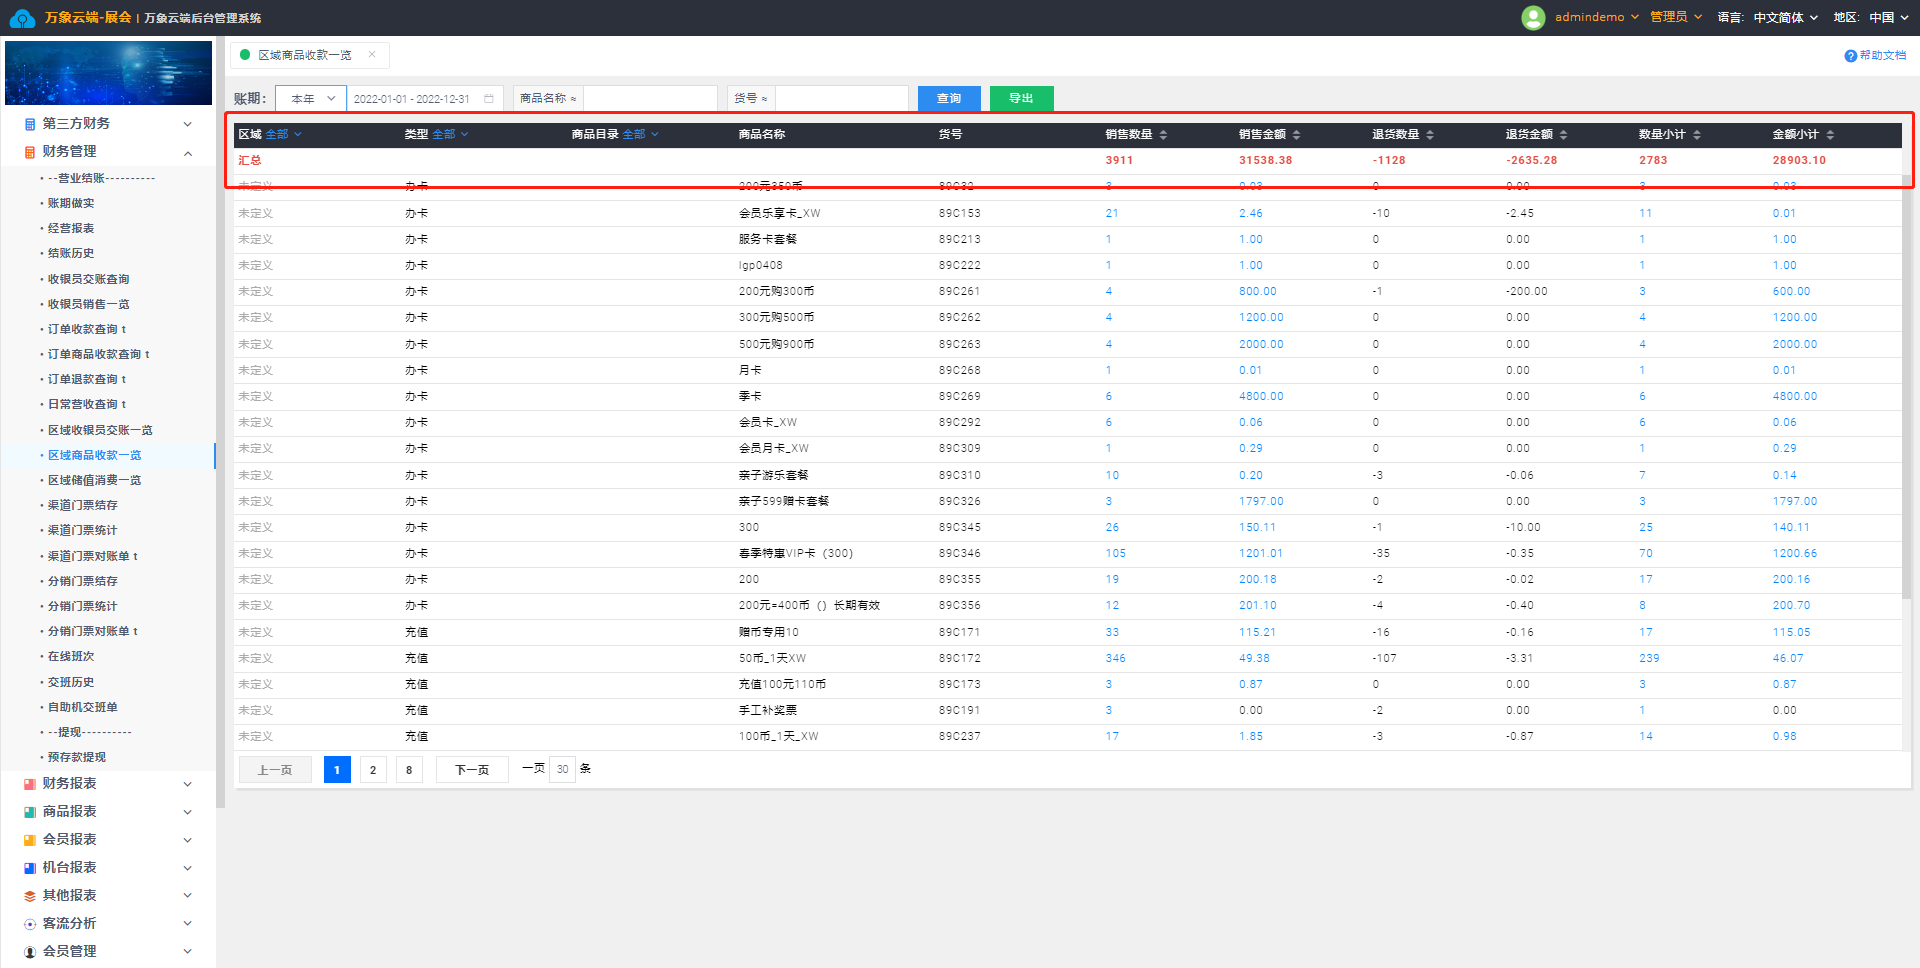This screenshot has height=968, width=1920.
Task: Click the 其他报表 menu icon
Action: point(30,896)
